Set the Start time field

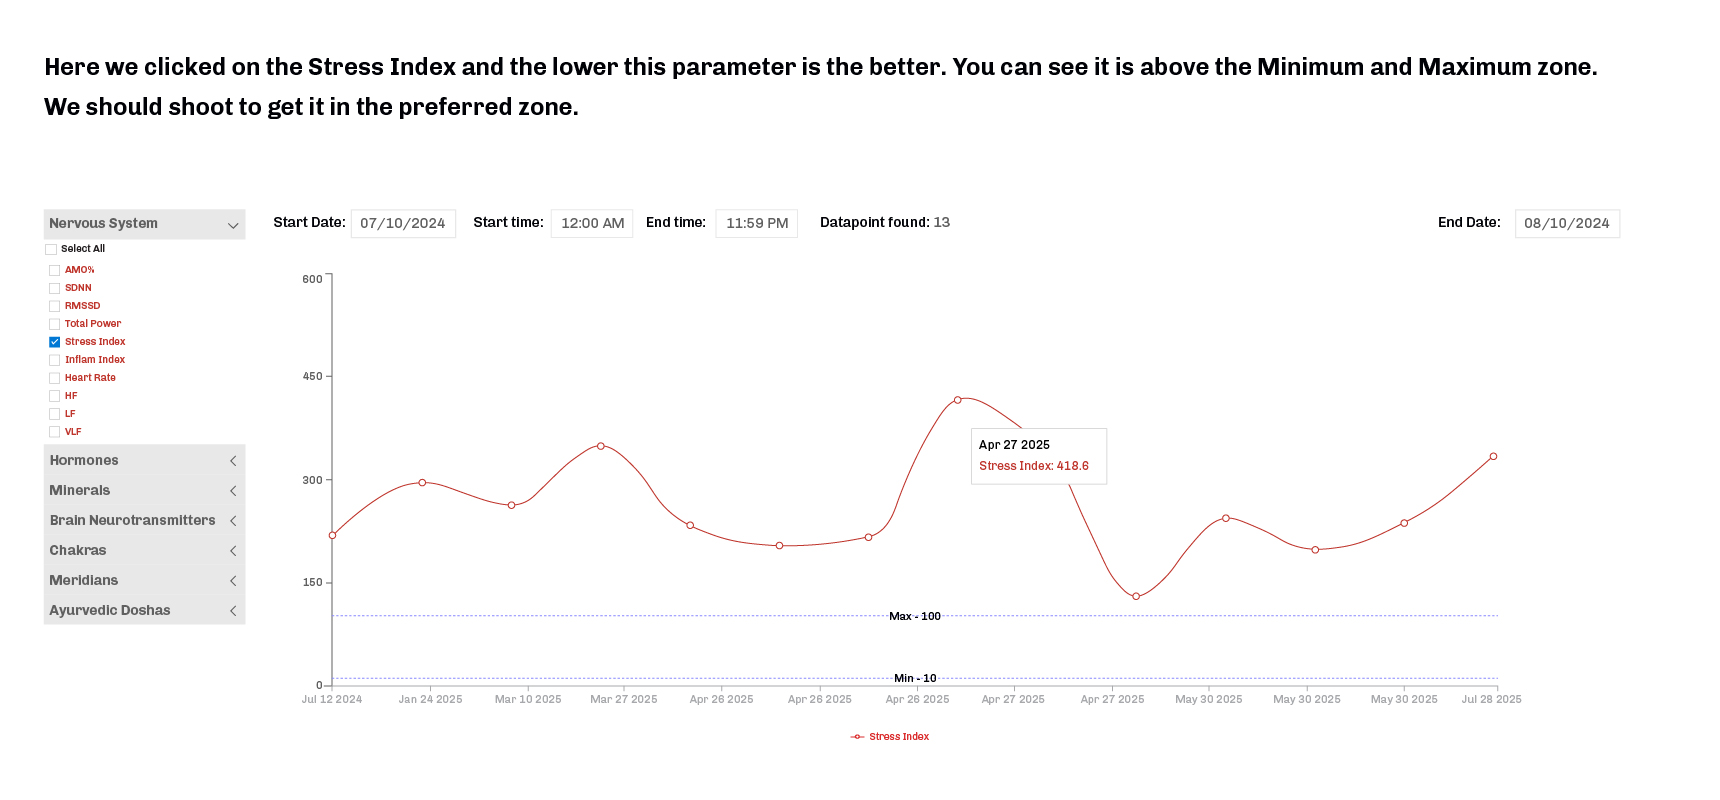coord(592,223)
